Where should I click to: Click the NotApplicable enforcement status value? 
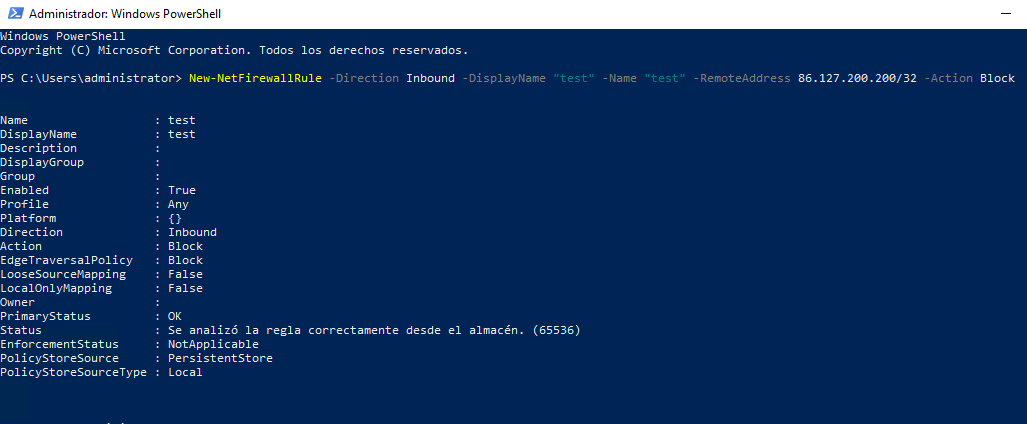point(214,344)
